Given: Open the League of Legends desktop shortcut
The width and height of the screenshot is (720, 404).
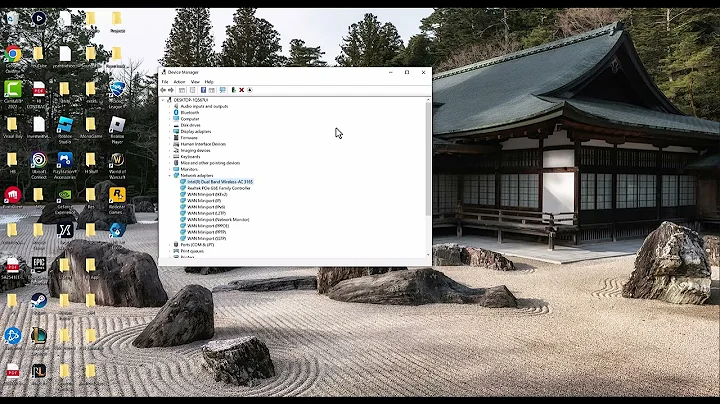Looking at the screenshot, I should pyautogui.click(x=39, y=336).
